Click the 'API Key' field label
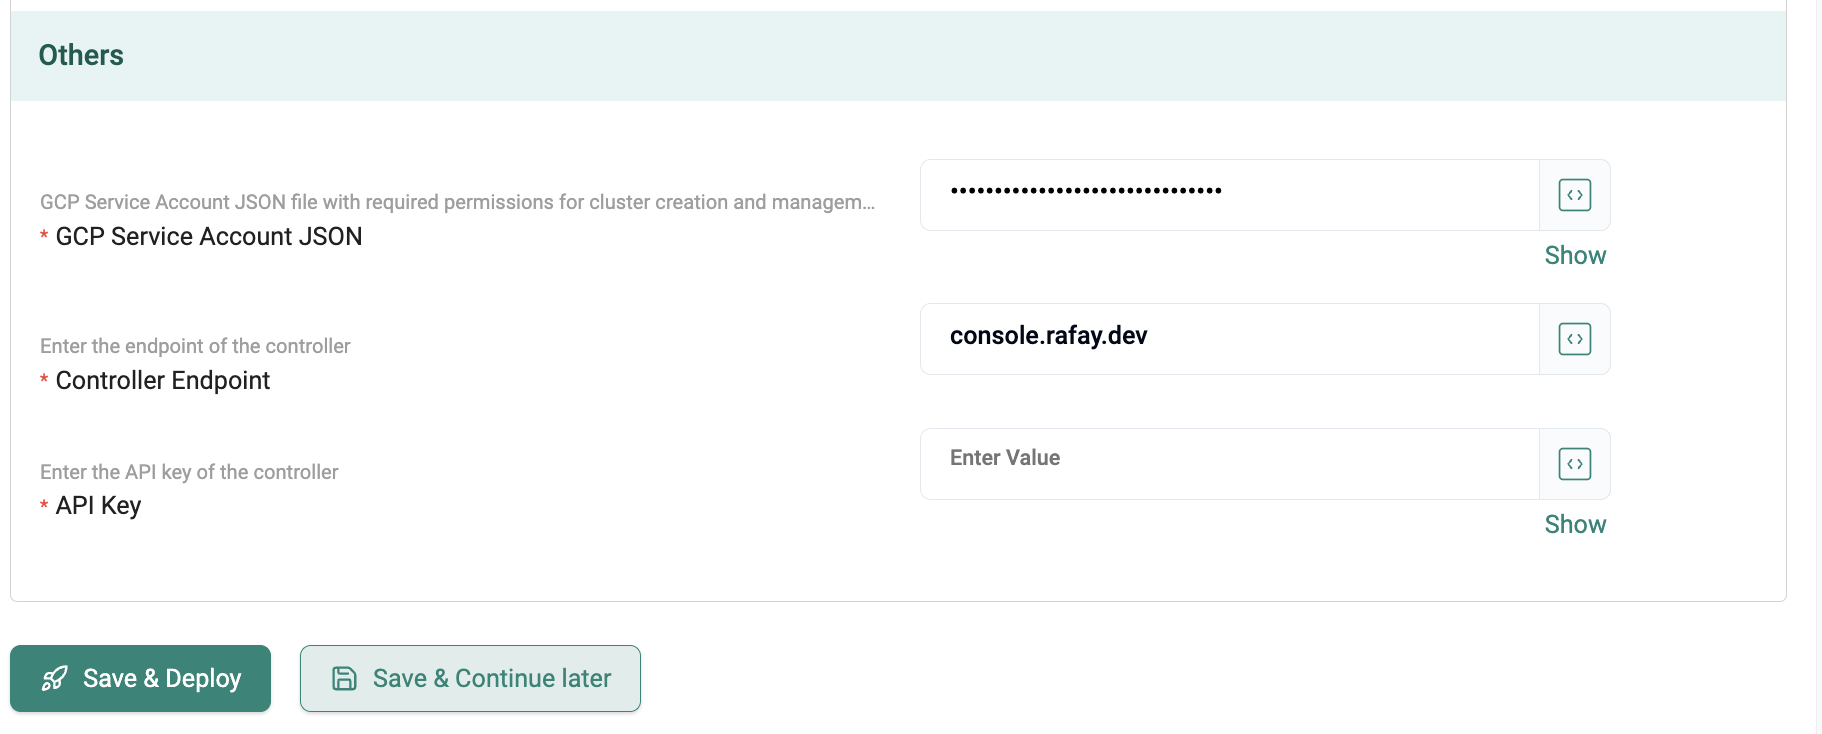1822x734 pixels. click(x=98, y=506)
